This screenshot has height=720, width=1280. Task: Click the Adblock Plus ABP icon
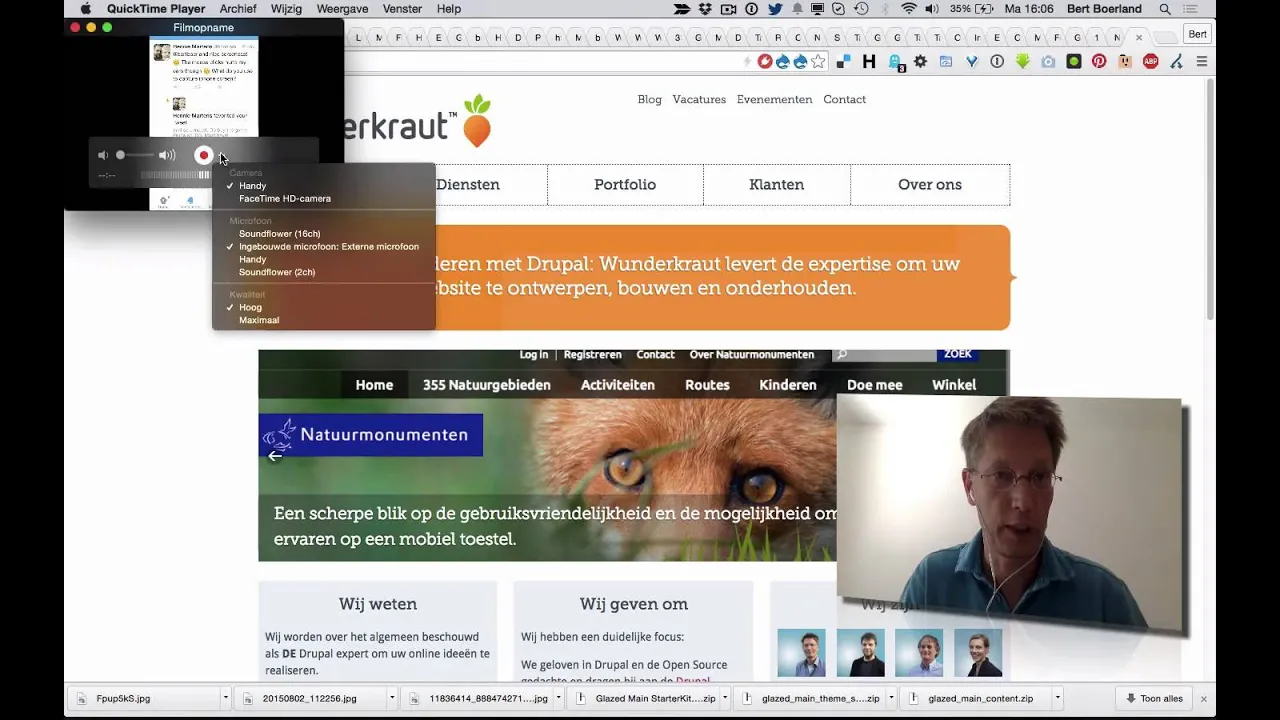pos(1151,61)
